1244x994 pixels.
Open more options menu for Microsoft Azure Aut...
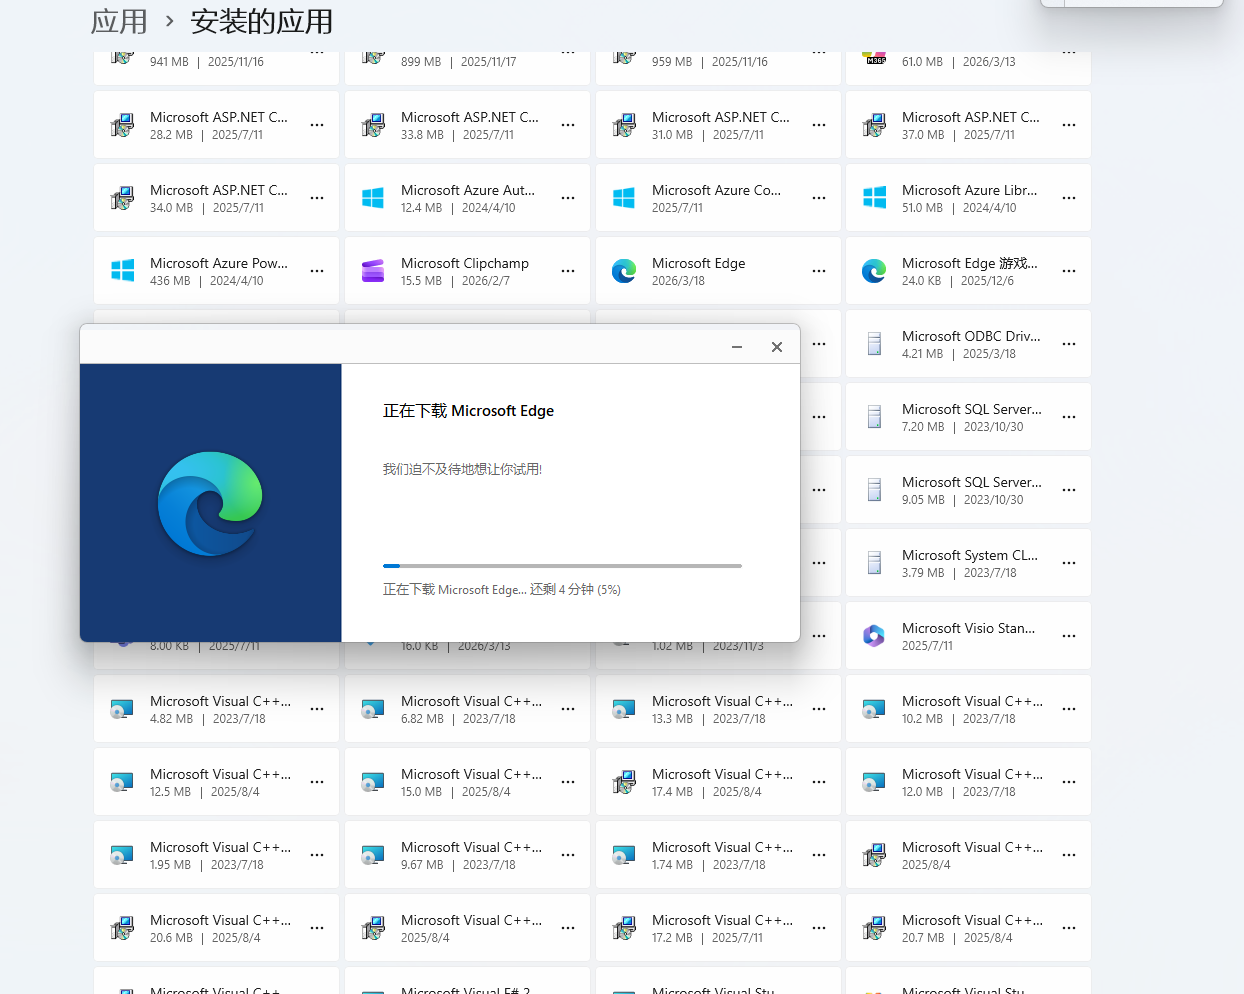pyautogui.click(x=568, y=198)
